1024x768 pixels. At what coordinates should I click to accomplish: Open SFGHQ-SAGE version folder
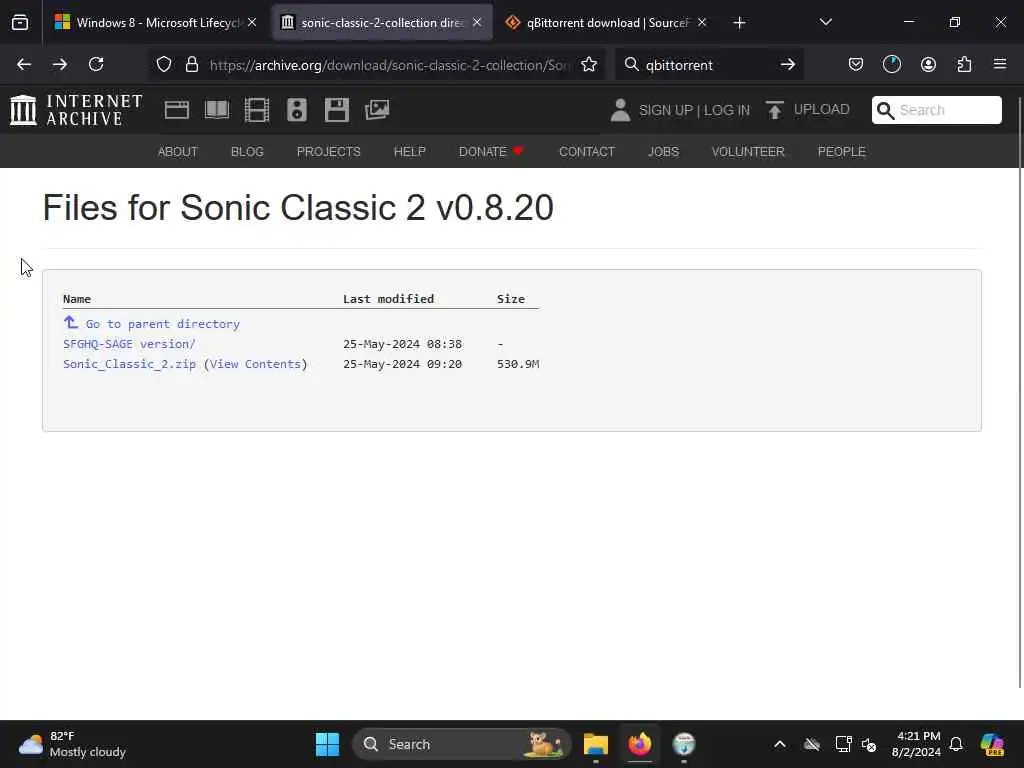[129, 344]
